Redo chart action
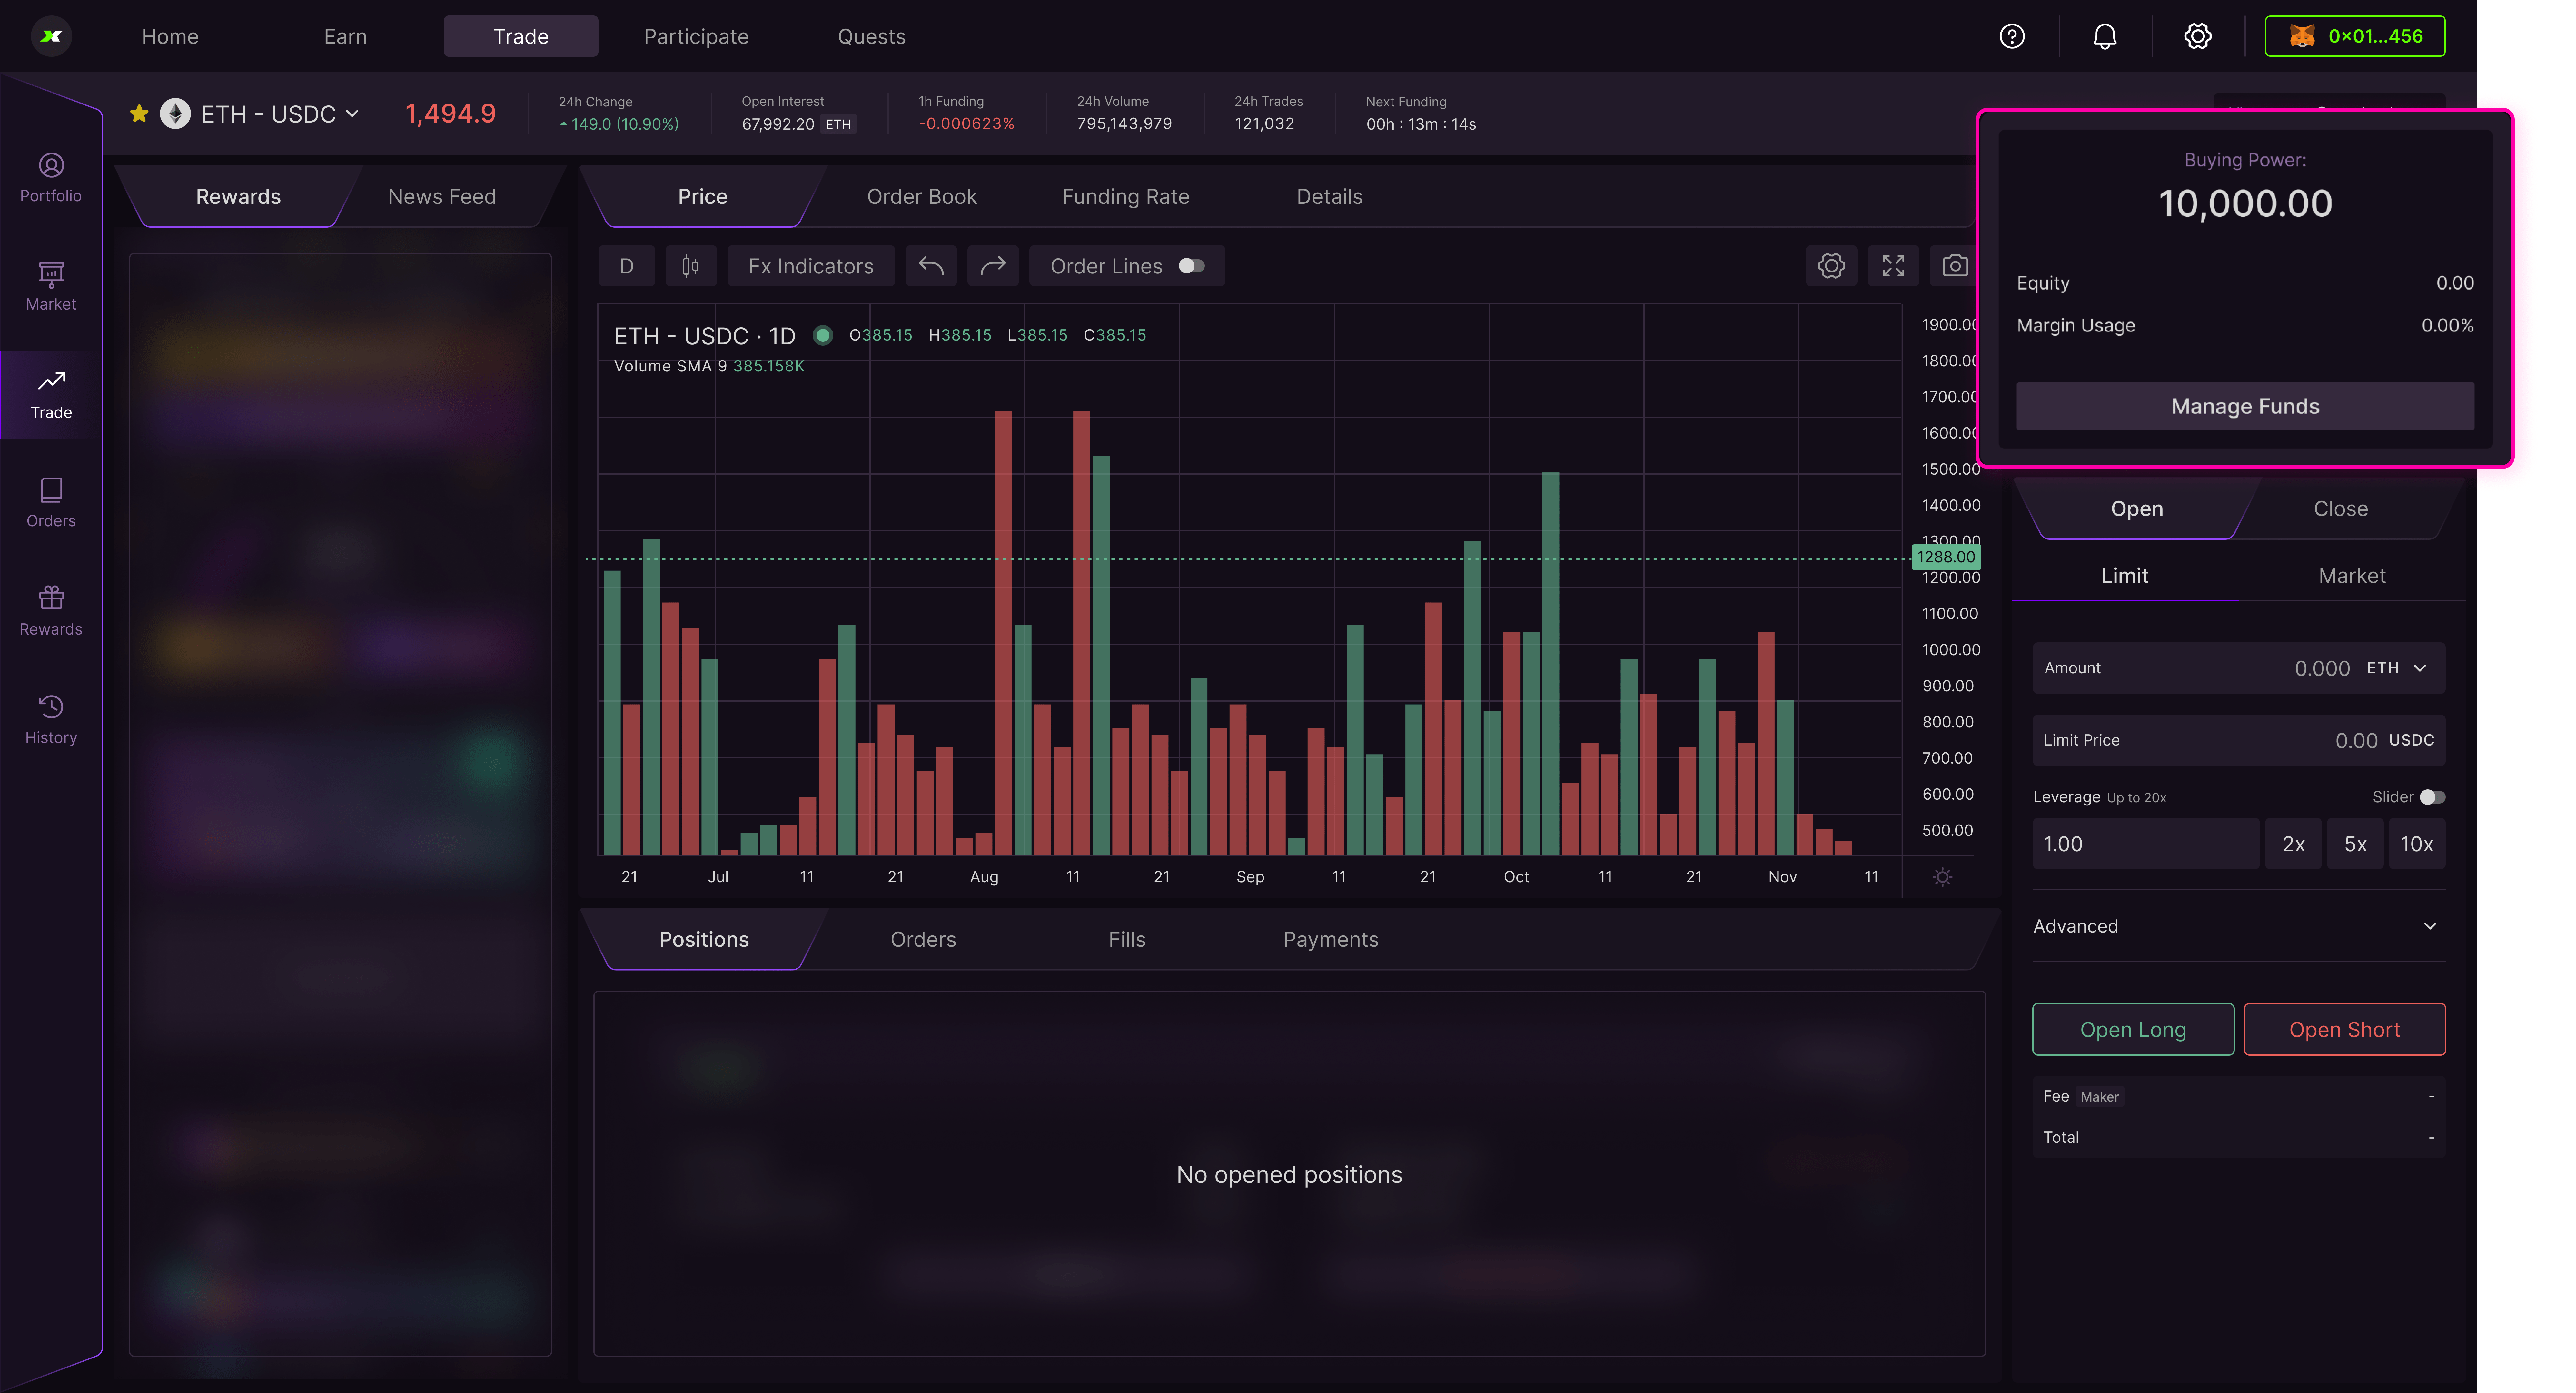This screenshot has height=1393, width=2576. point(993,266)
